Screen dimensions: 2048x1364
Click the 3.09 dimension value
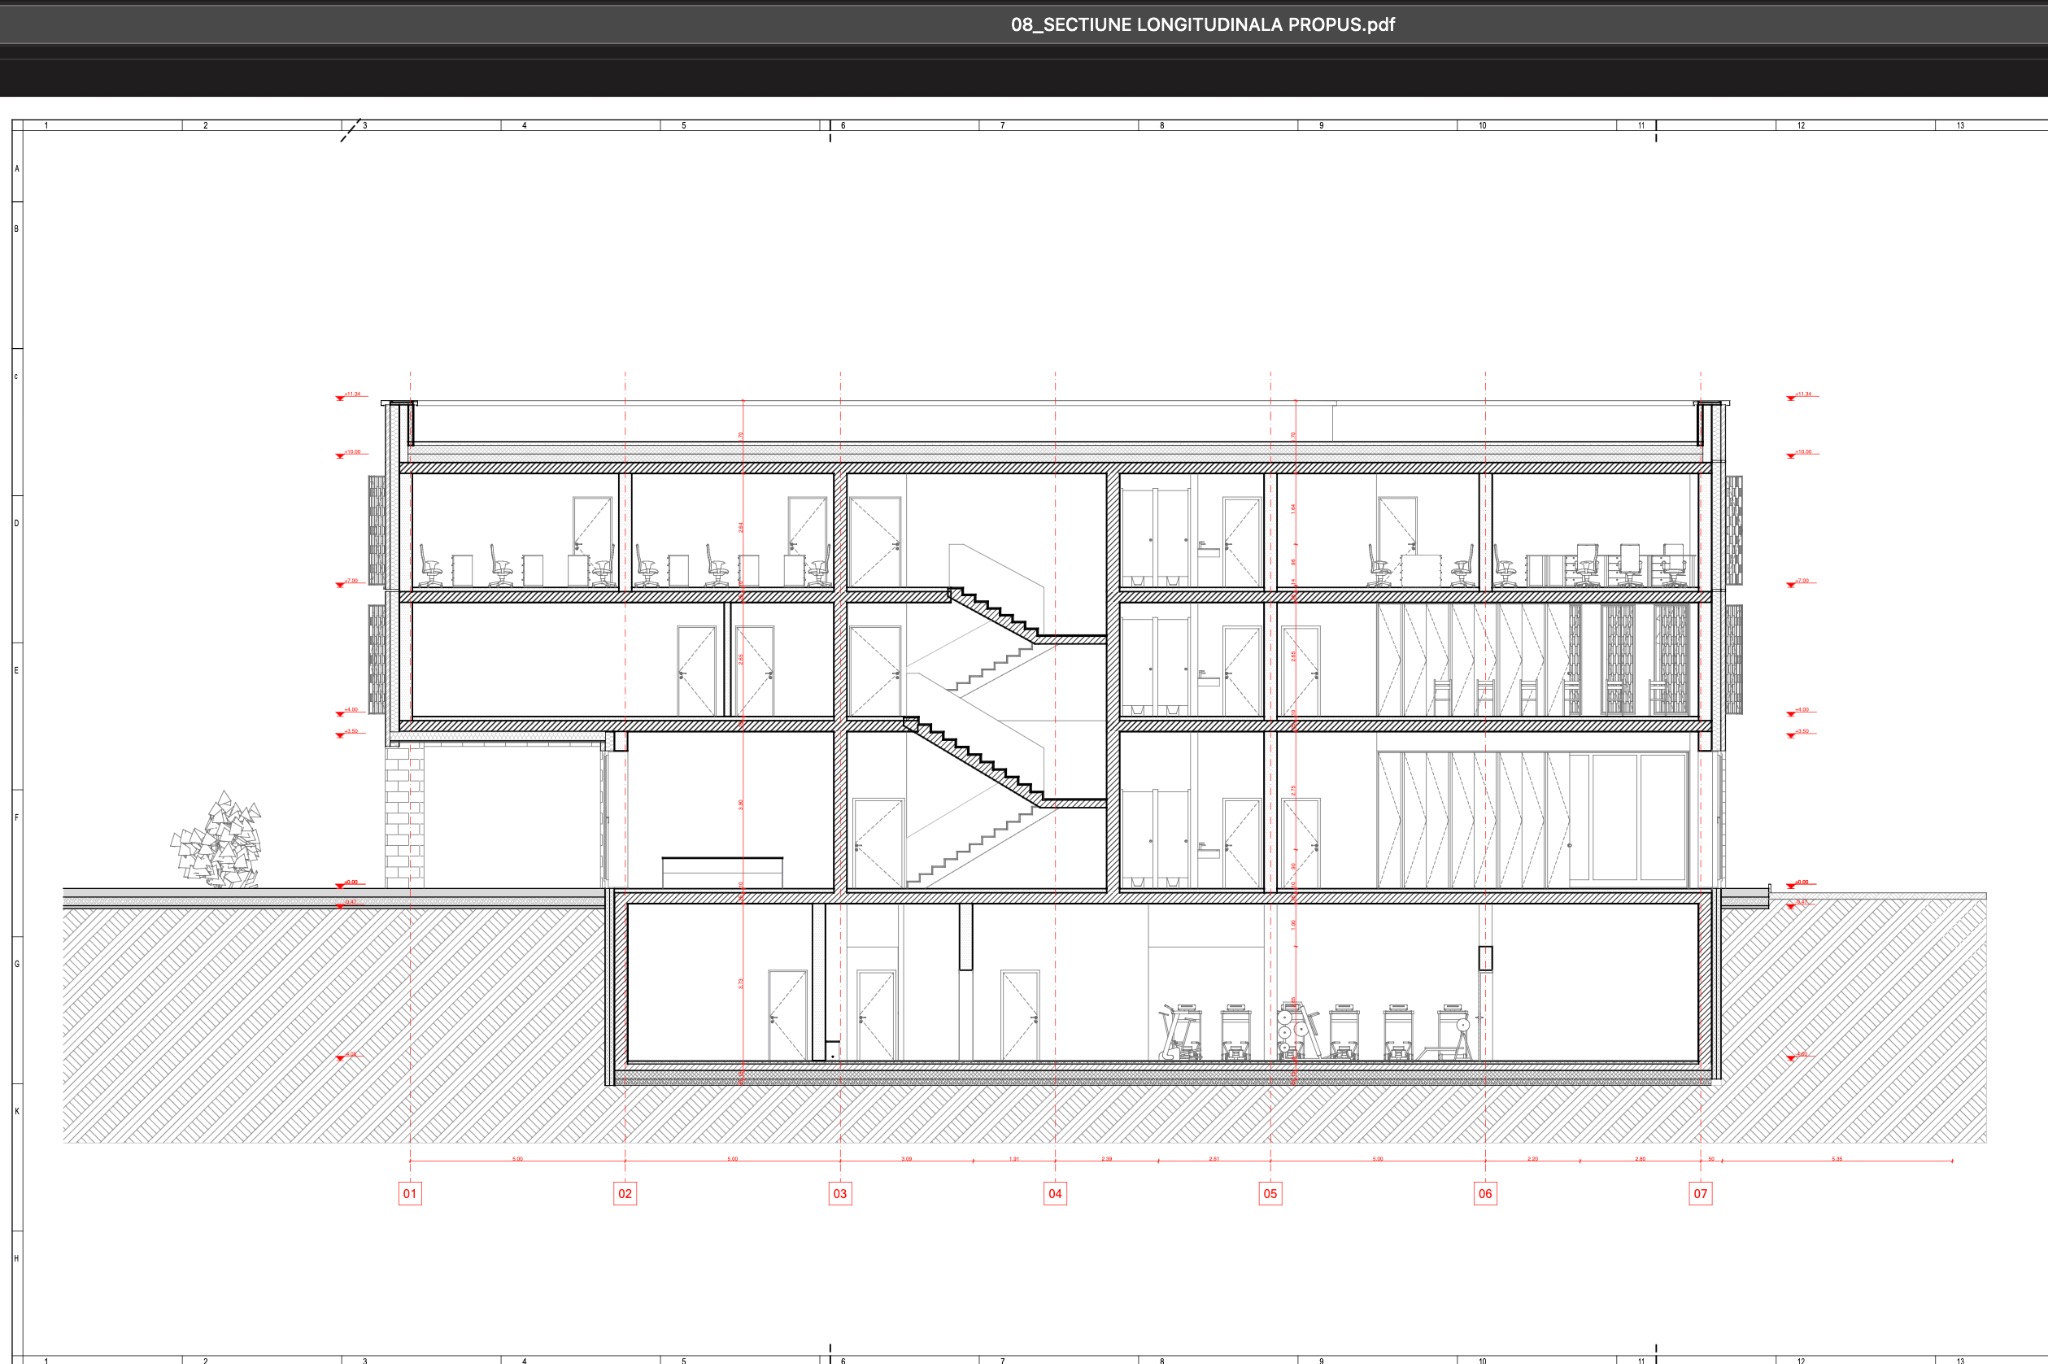click(906, 1158)
